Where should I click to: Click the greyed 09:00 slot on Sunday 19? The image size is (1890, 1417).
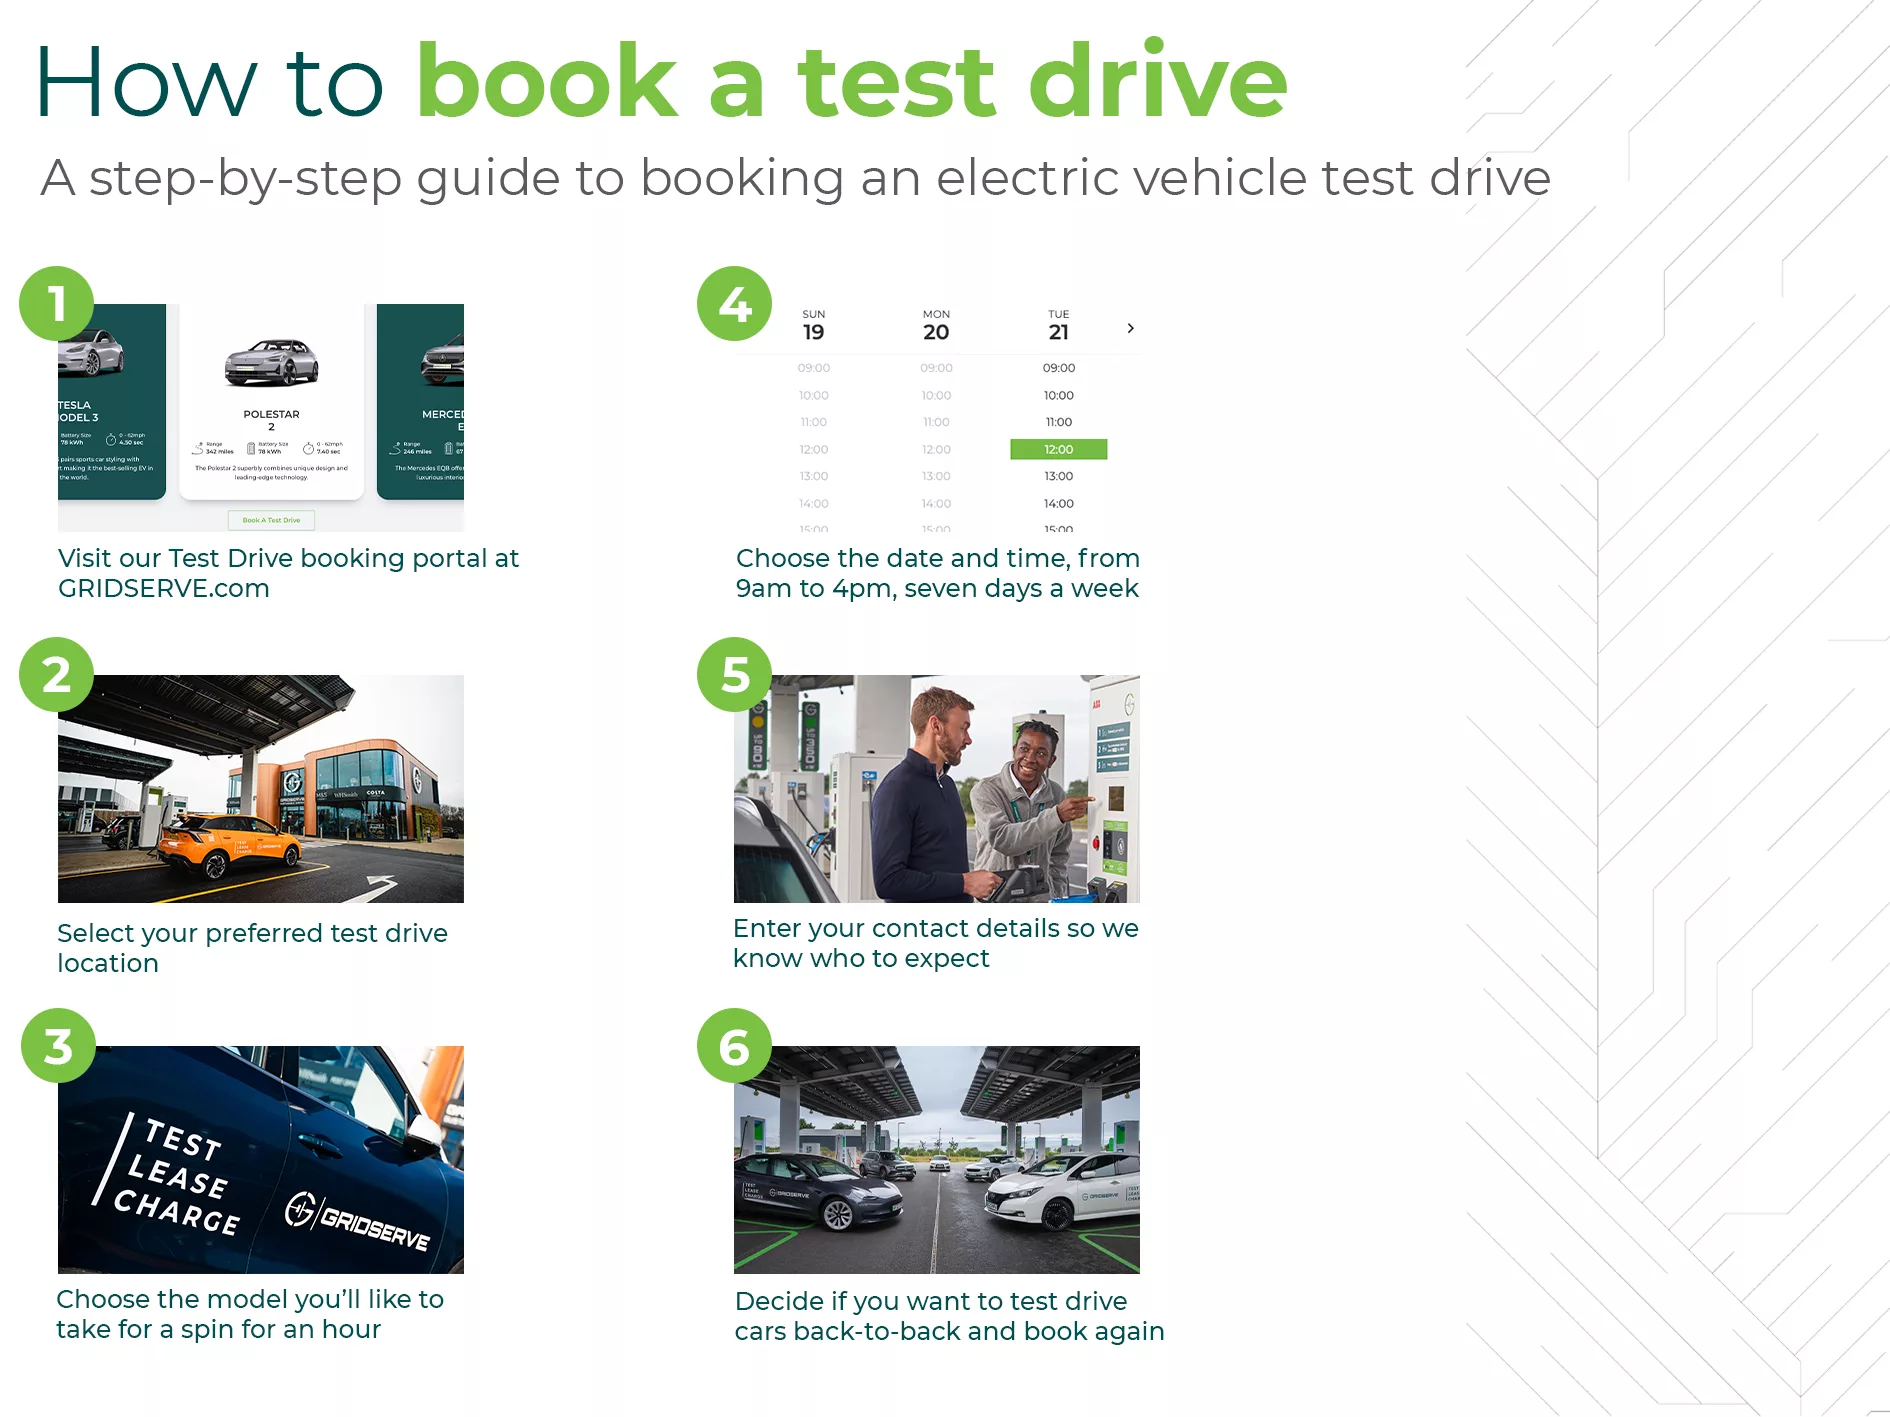pos(814,368)
